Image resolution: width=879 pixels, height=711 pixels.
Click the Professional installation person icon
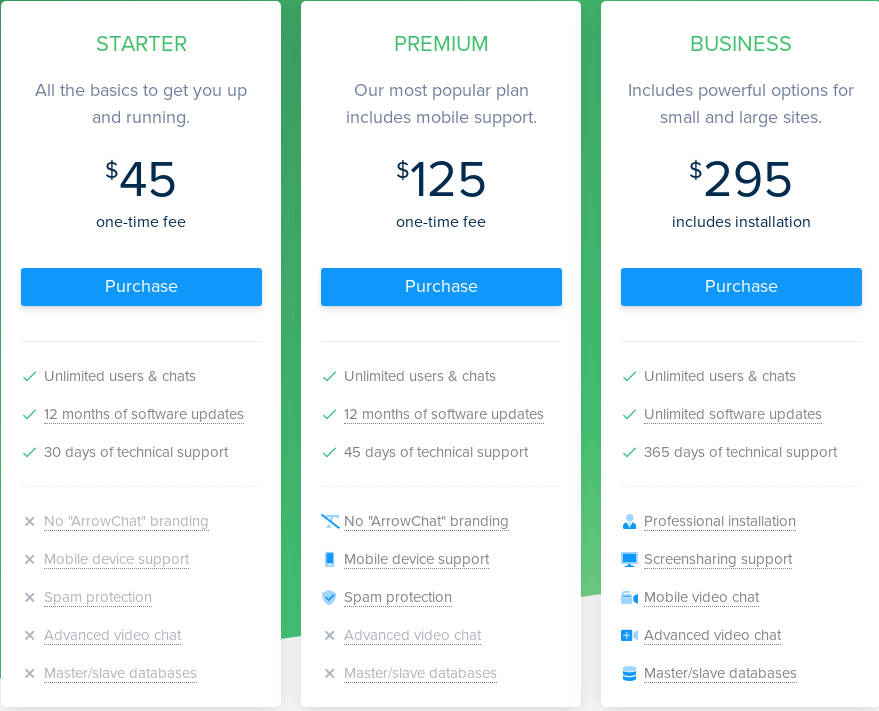630,521
